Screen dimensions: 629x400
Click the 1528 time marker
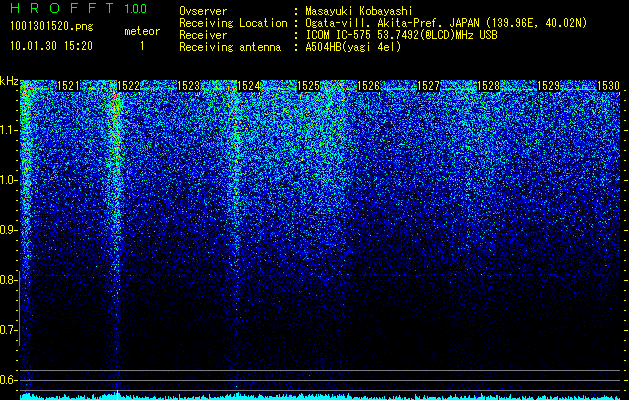[x=488, y=86]
